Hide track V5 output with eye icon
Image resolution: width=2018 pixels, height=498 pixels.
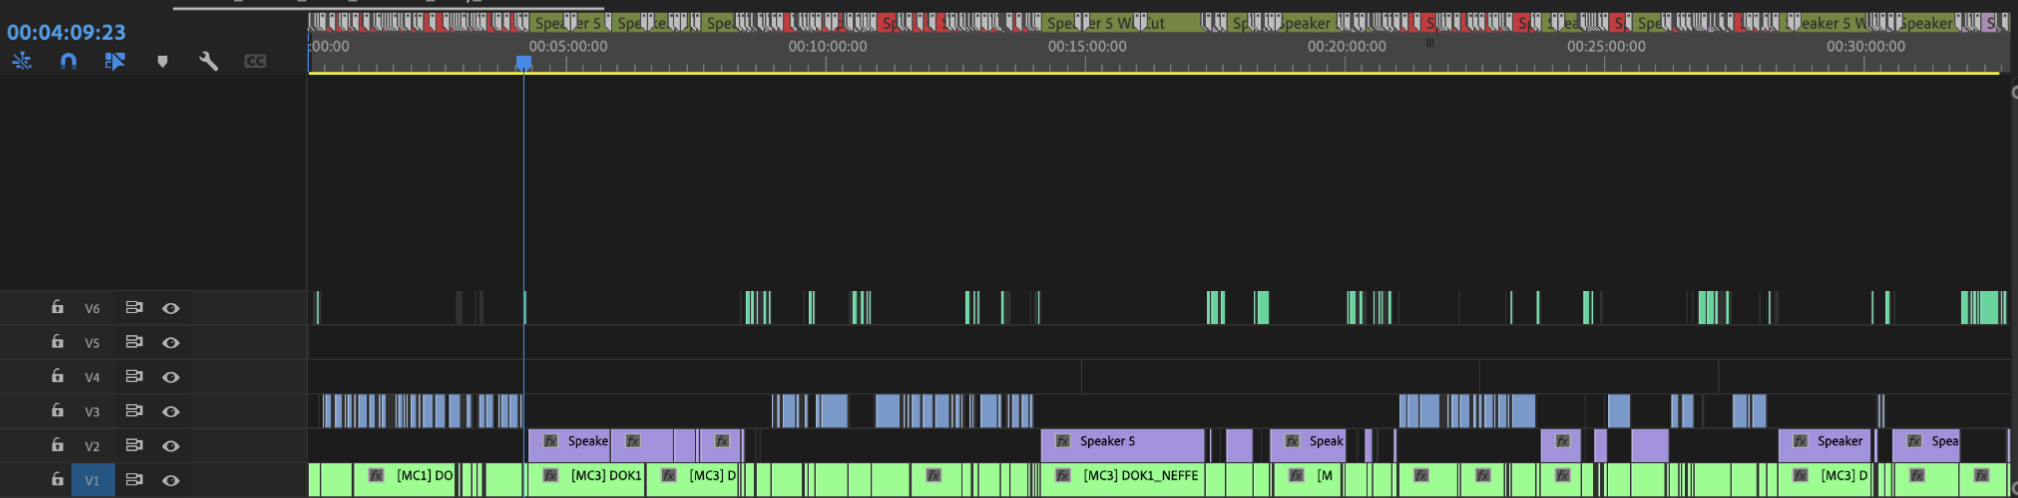click(x=171, y=343)
